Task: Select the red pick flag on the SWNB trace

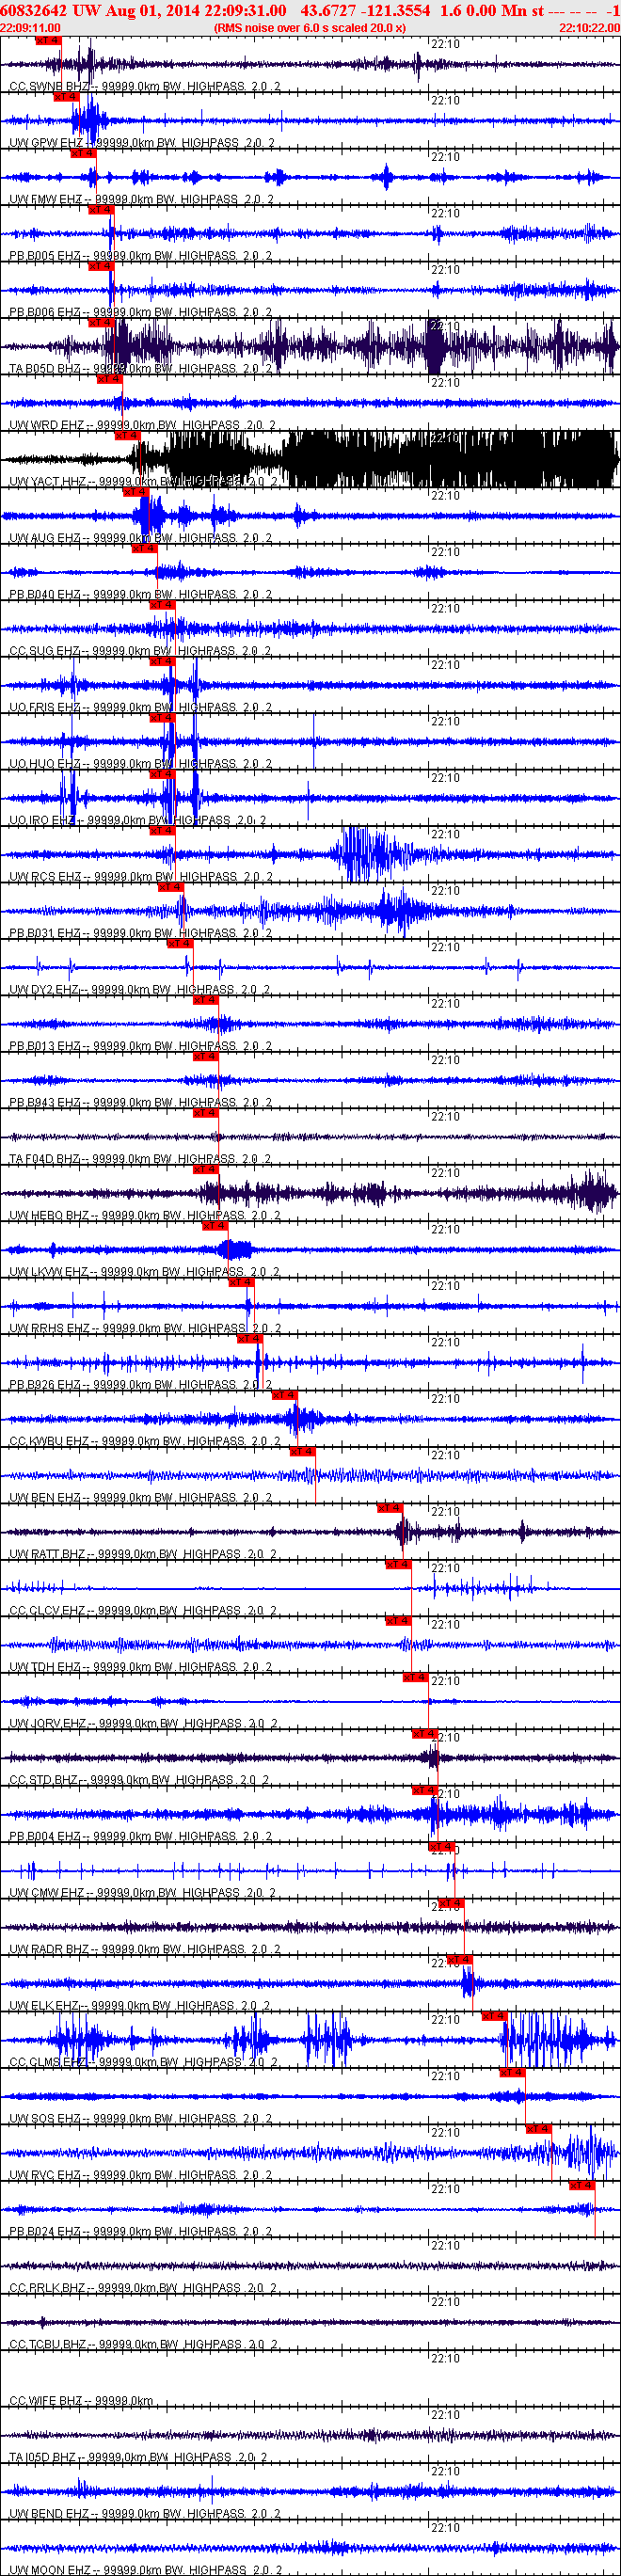Action: click(x=48, y=41)
